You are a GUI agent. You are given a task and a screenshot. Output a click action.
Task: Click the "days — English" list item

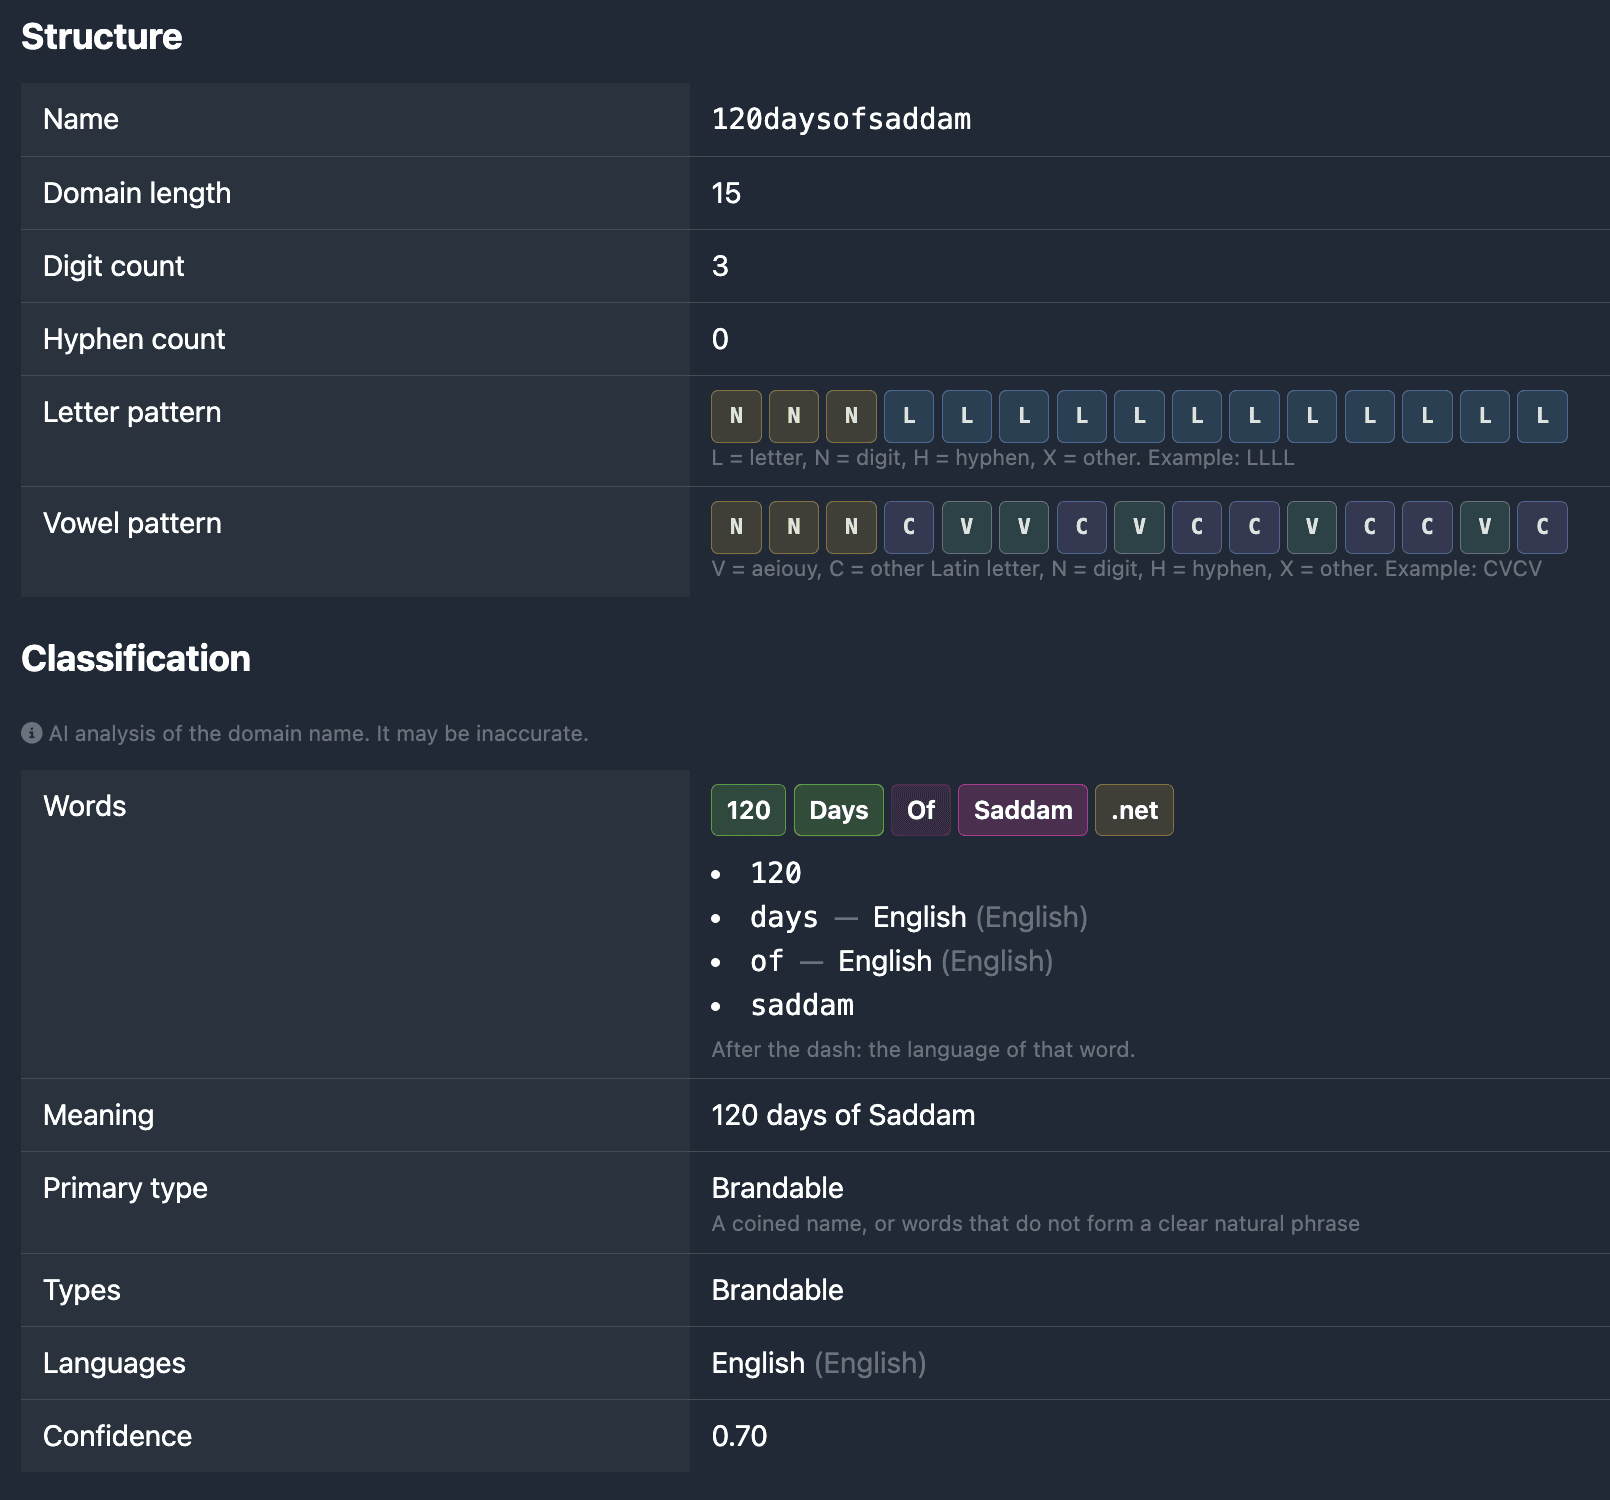pos(919,917)
